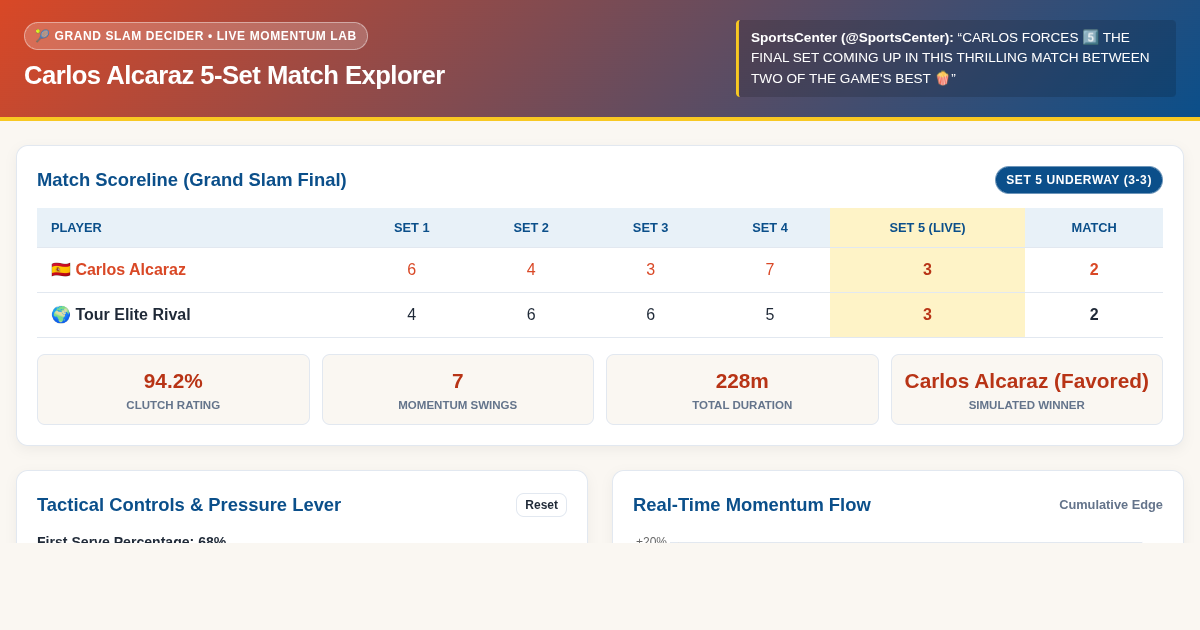1200x630 pixels.
Task: Click the Simulated Winner card
Action: tap(1027, 390)
